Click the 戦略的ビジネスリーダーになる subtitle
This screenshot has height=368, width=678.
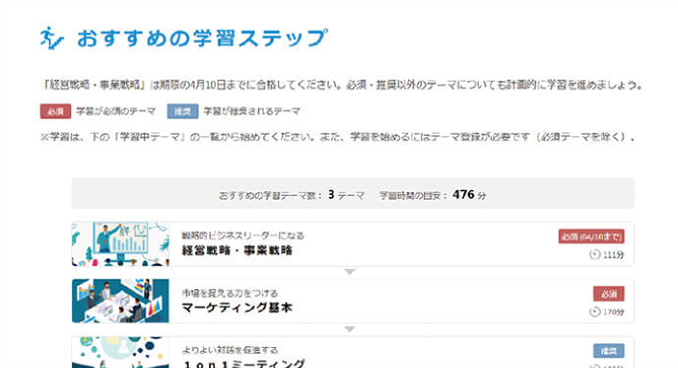tap(243, 236)
